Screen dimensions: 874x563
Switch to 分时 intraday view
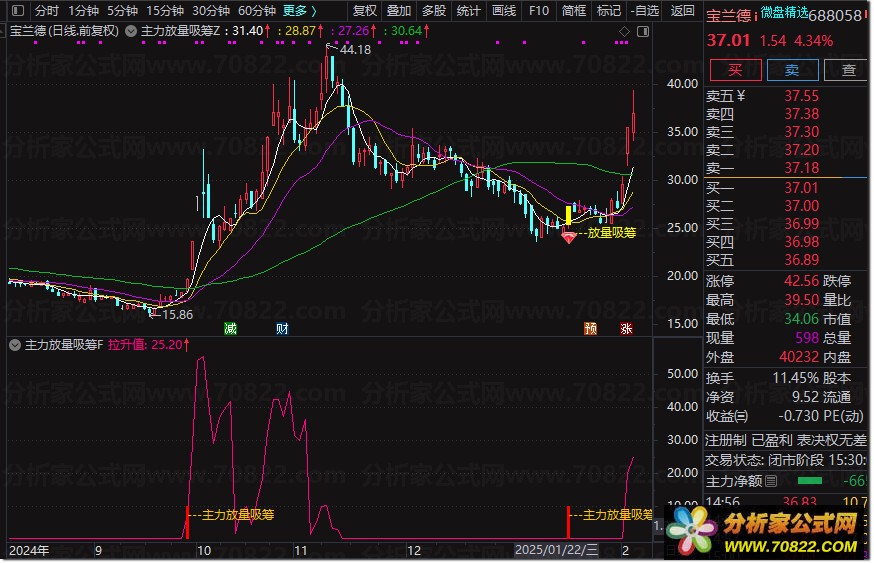pos(46,11)
